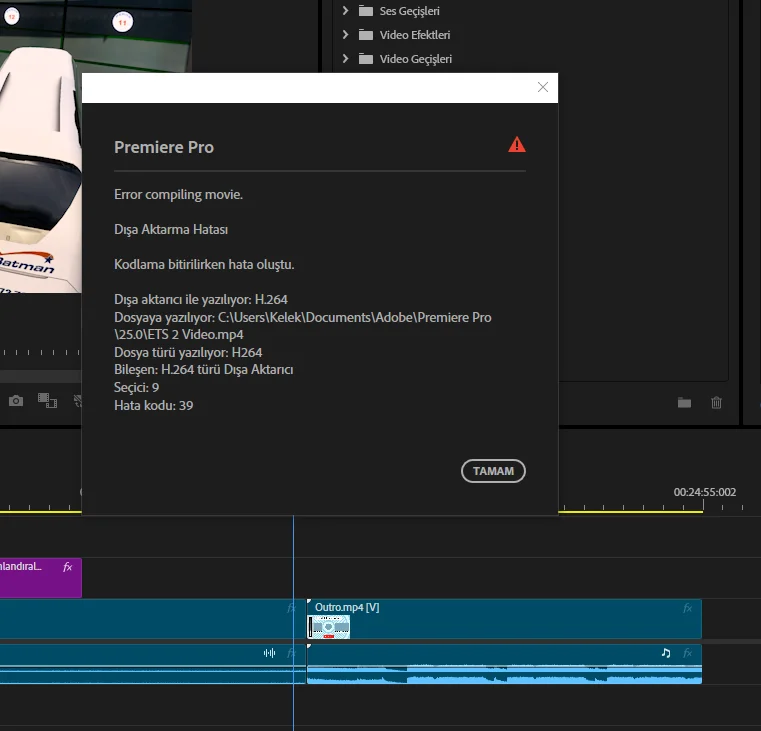Viewport: 761px width, 731px height.
Task: Click the red warning triangle icon
Action: (x=516, y=145)
